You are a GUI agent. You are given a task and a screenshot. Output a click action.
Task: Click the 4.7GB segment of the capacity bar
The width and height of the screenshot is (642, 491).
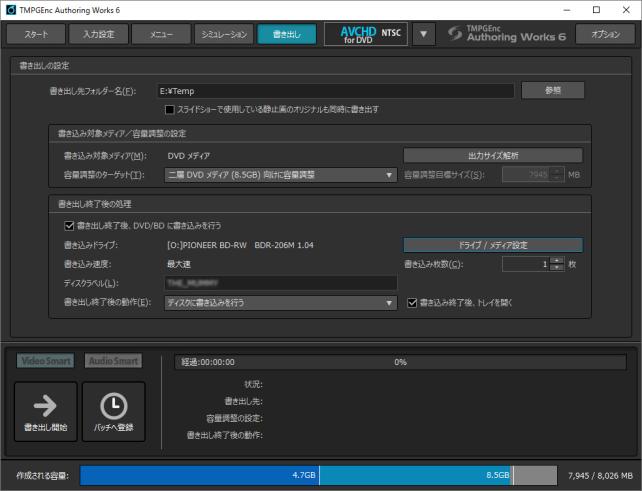tap(199, 475)
